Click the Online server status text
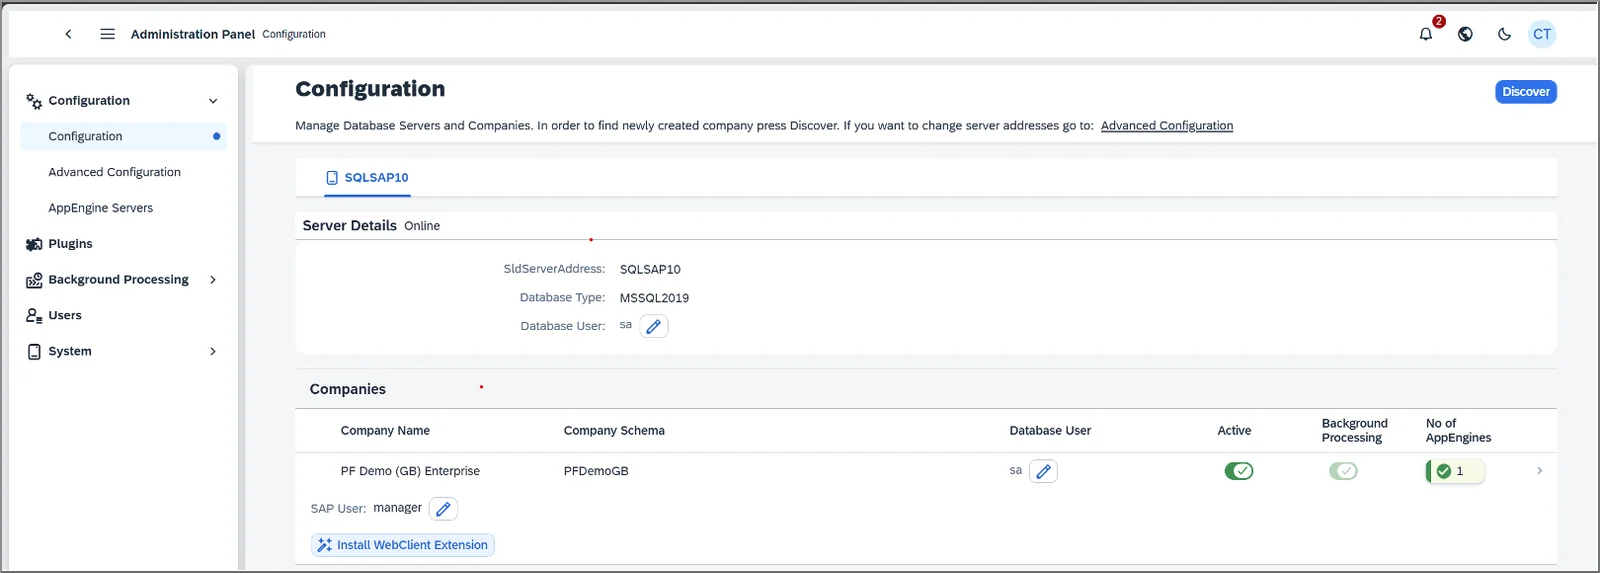Image resolution: width=1600 pixels, height=573 pixels. point(422,226)
